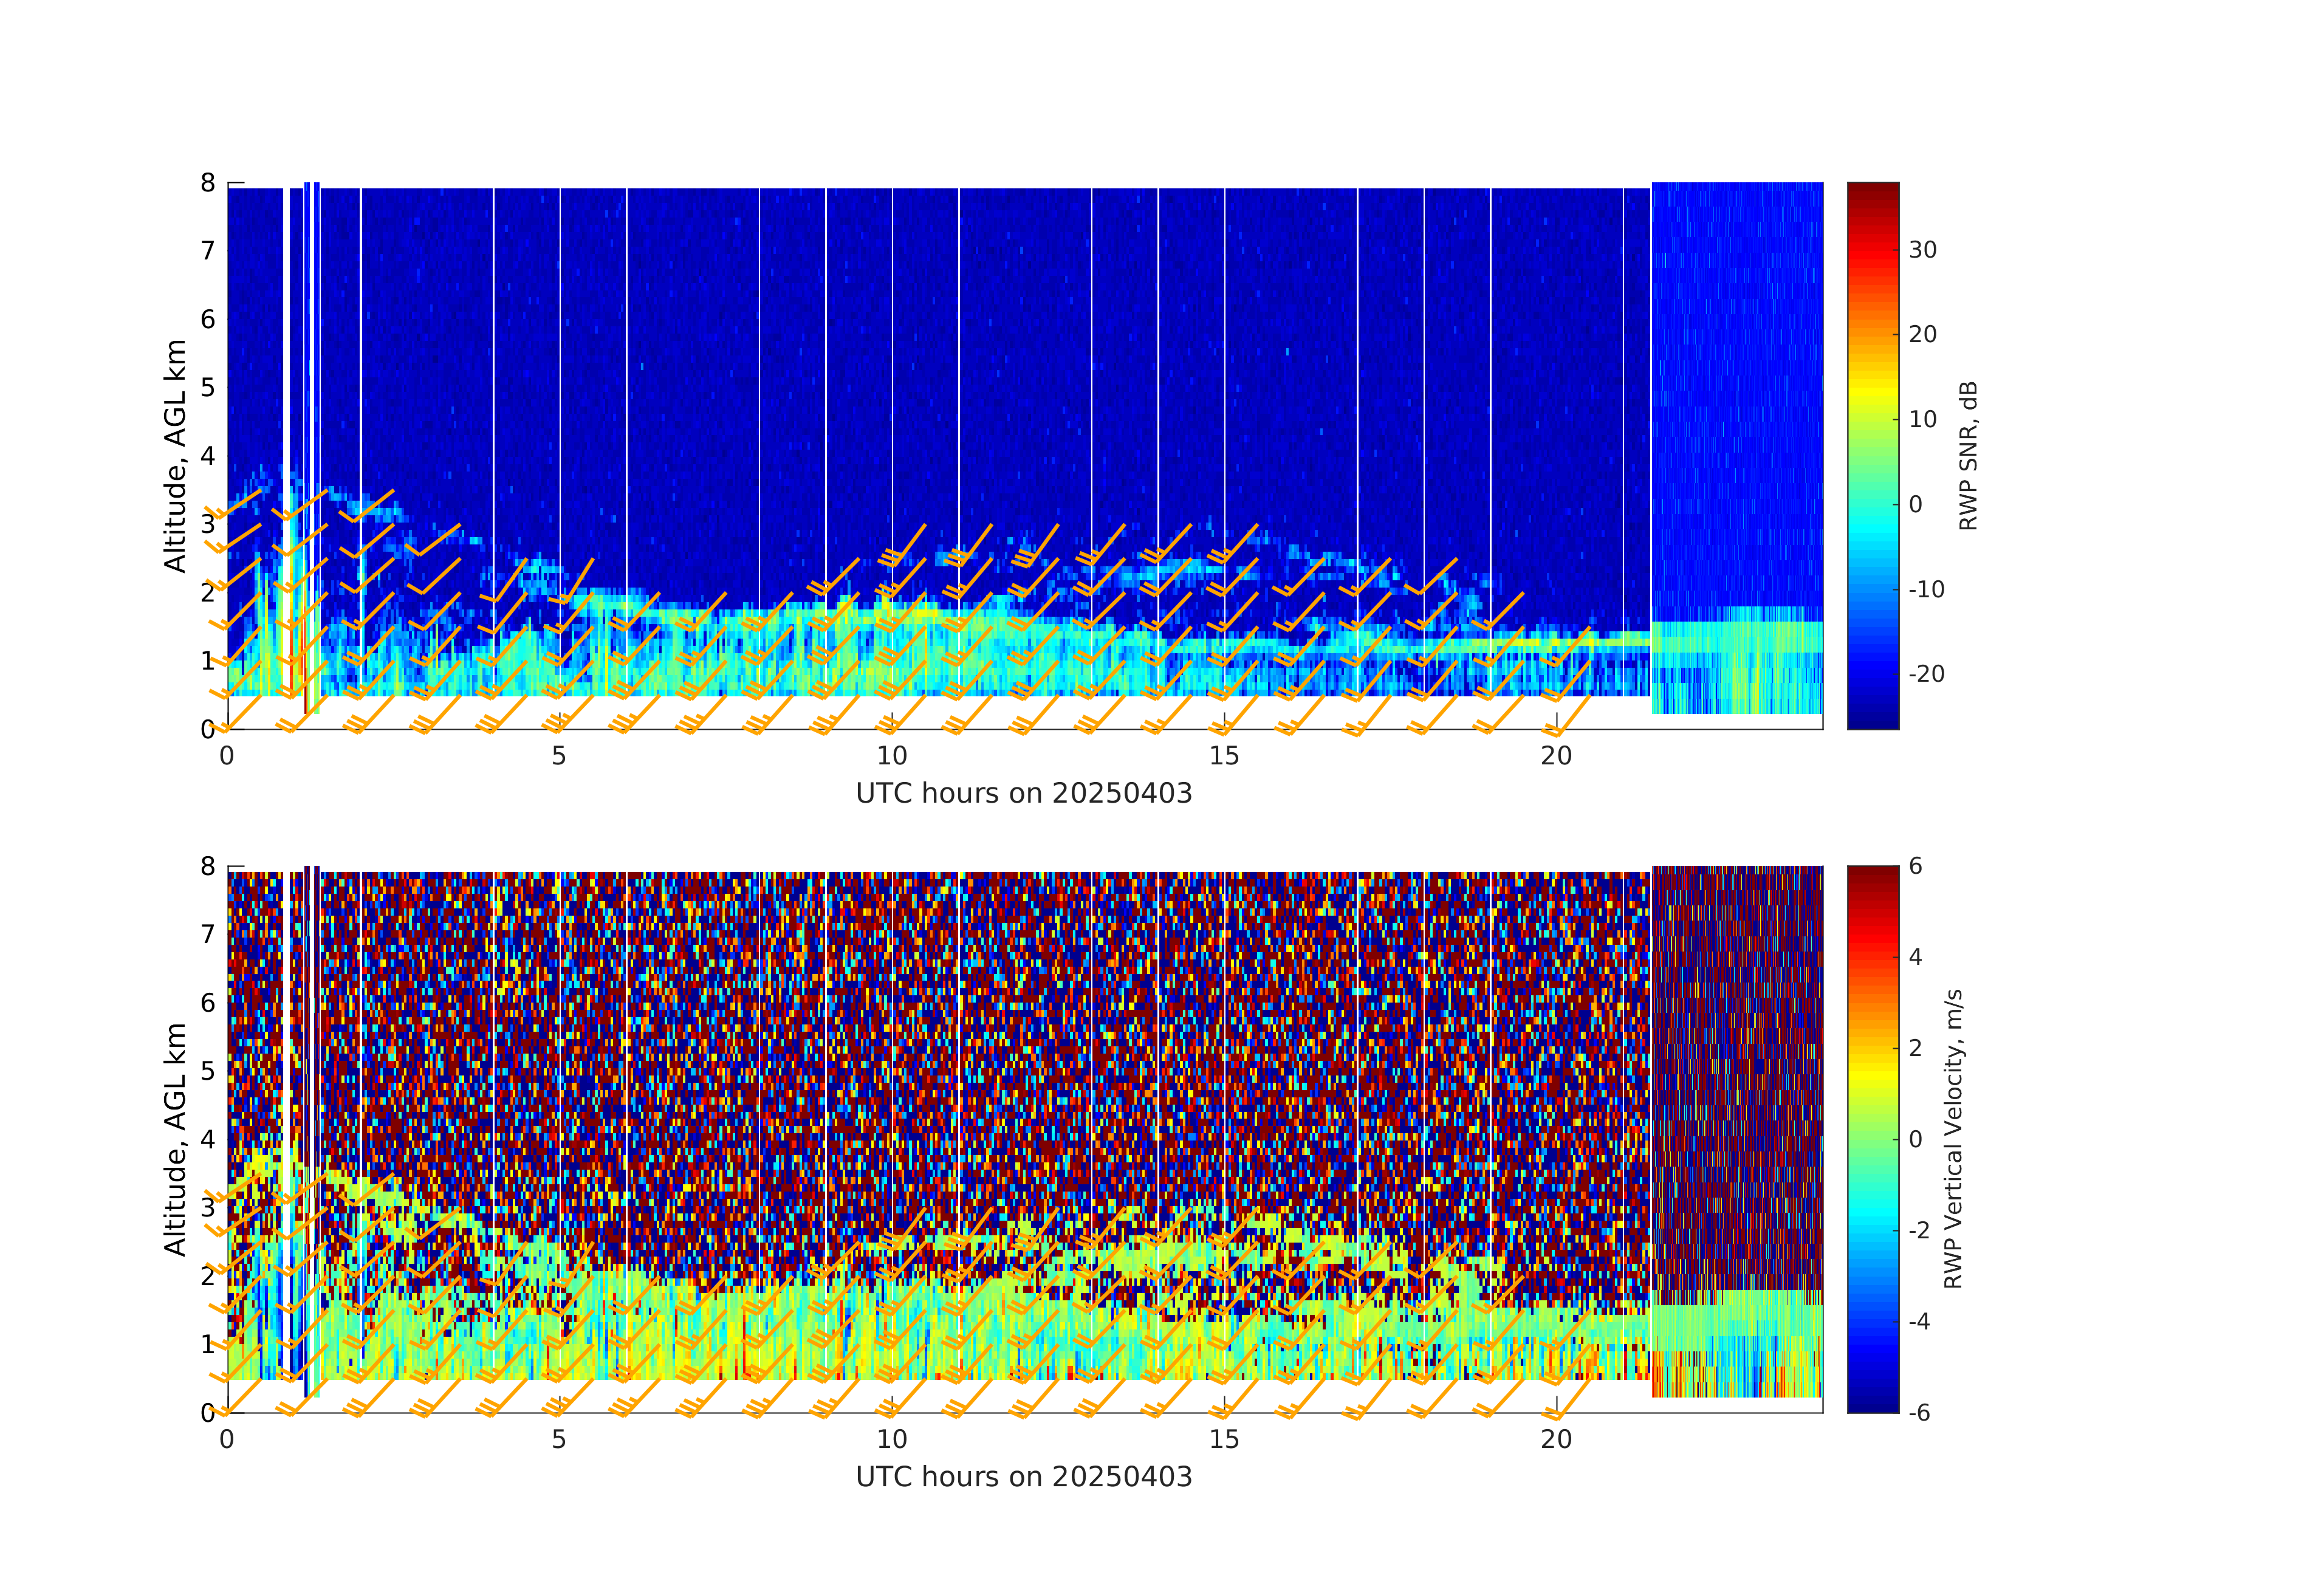
Task: Click green 0 m/s level on velocity colorbar
Action: (1872, 1139)
